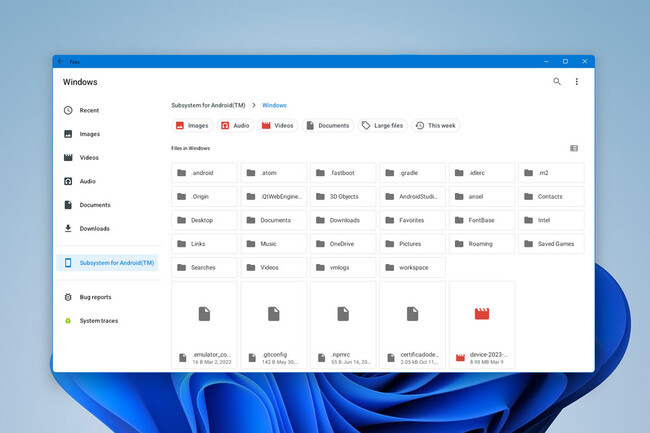
Task: Open the Searches folder
Action: [204, 267]
